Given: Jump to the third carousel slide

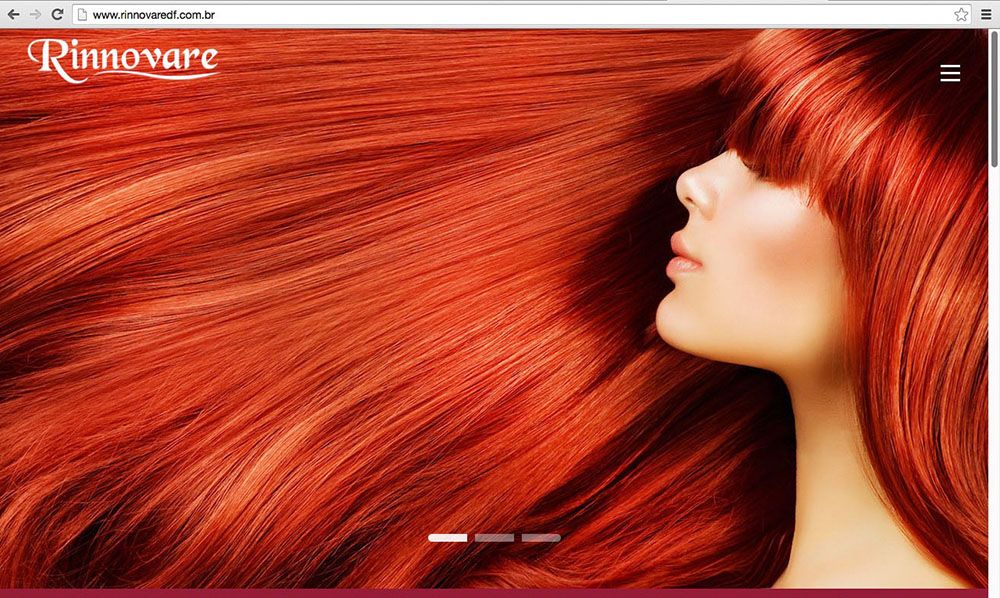Looking at the screenshot, I should pyautogui.click(x=541, y=538).
